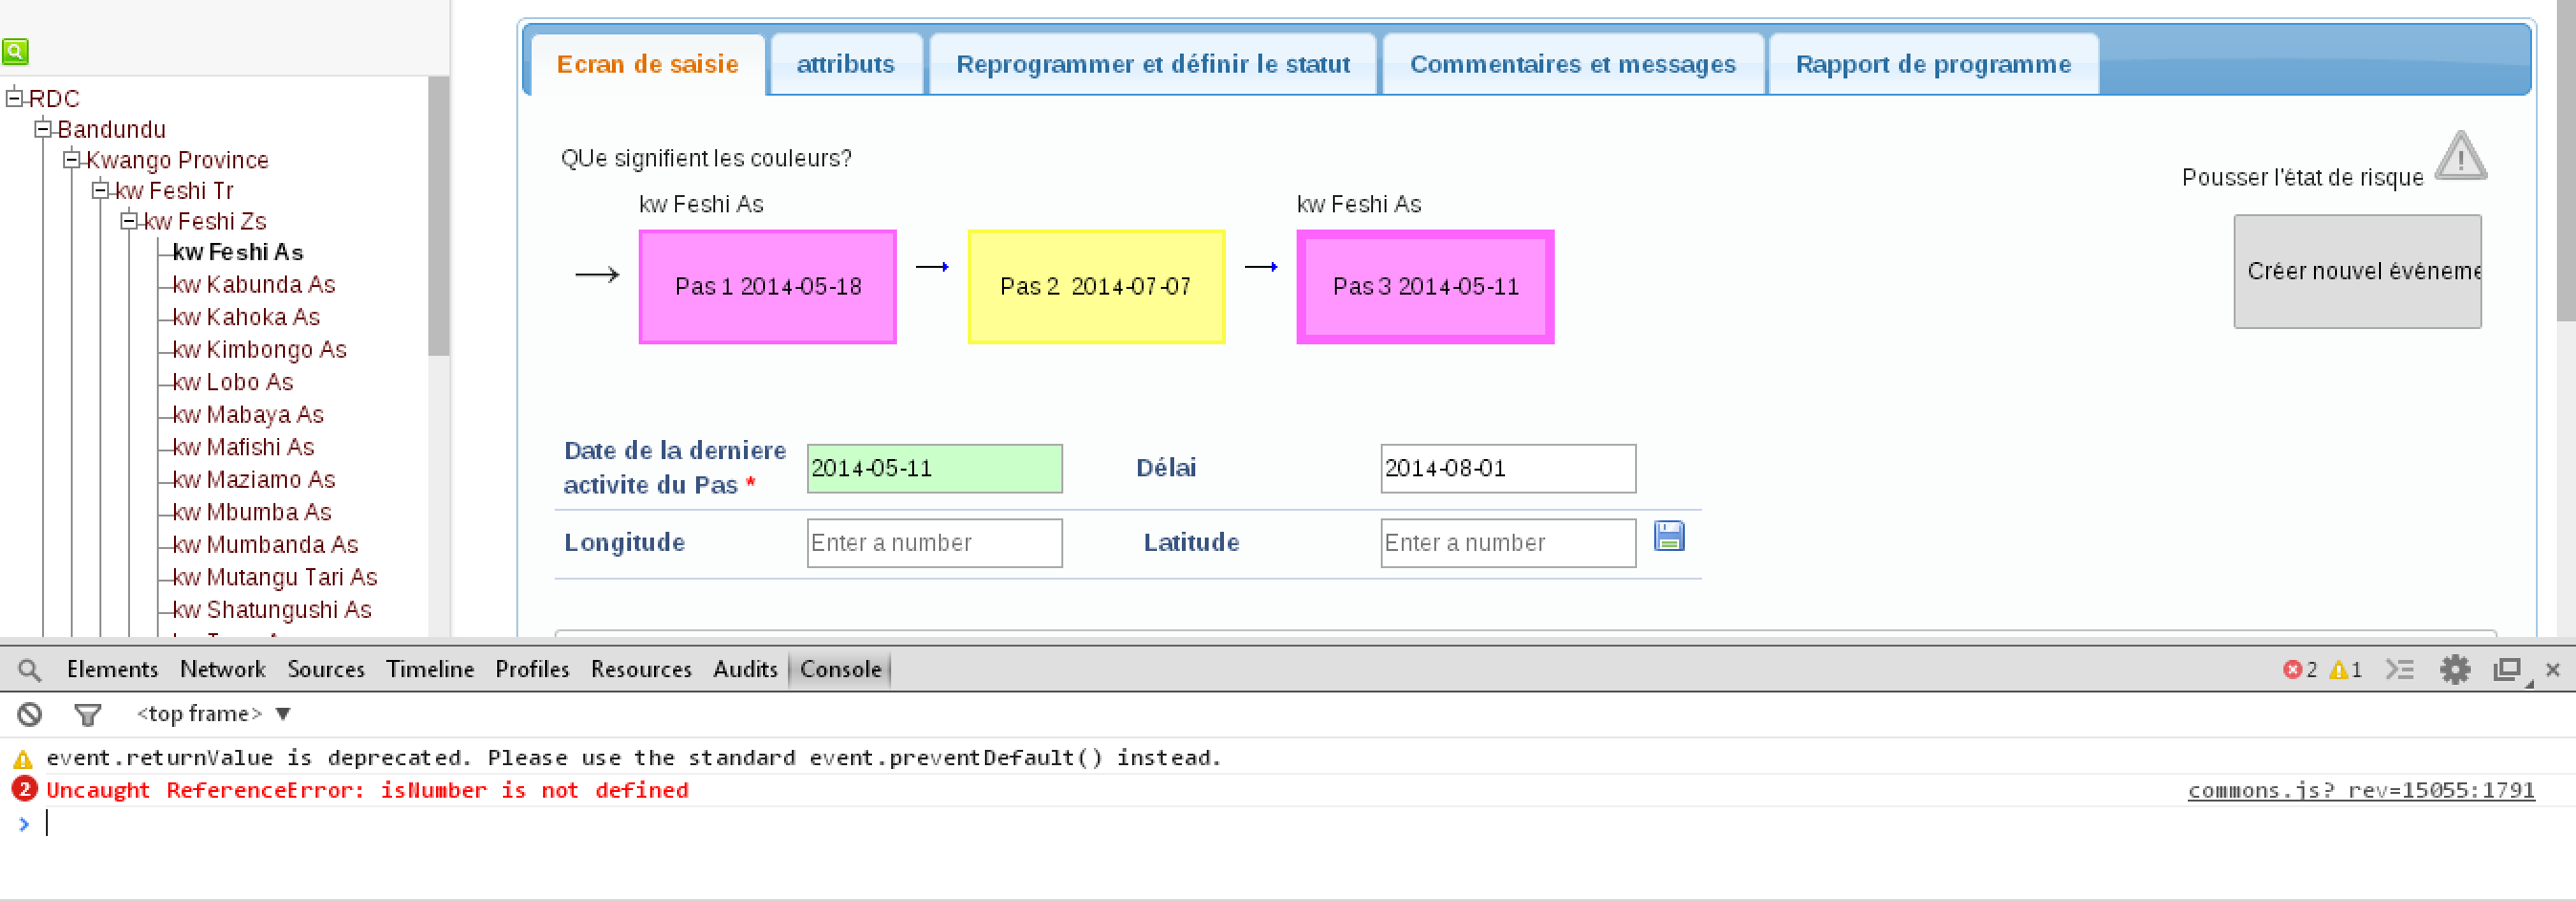Switch to DevTools Network tab
This screenshot has width=2576, height=901.
point(222,669)
